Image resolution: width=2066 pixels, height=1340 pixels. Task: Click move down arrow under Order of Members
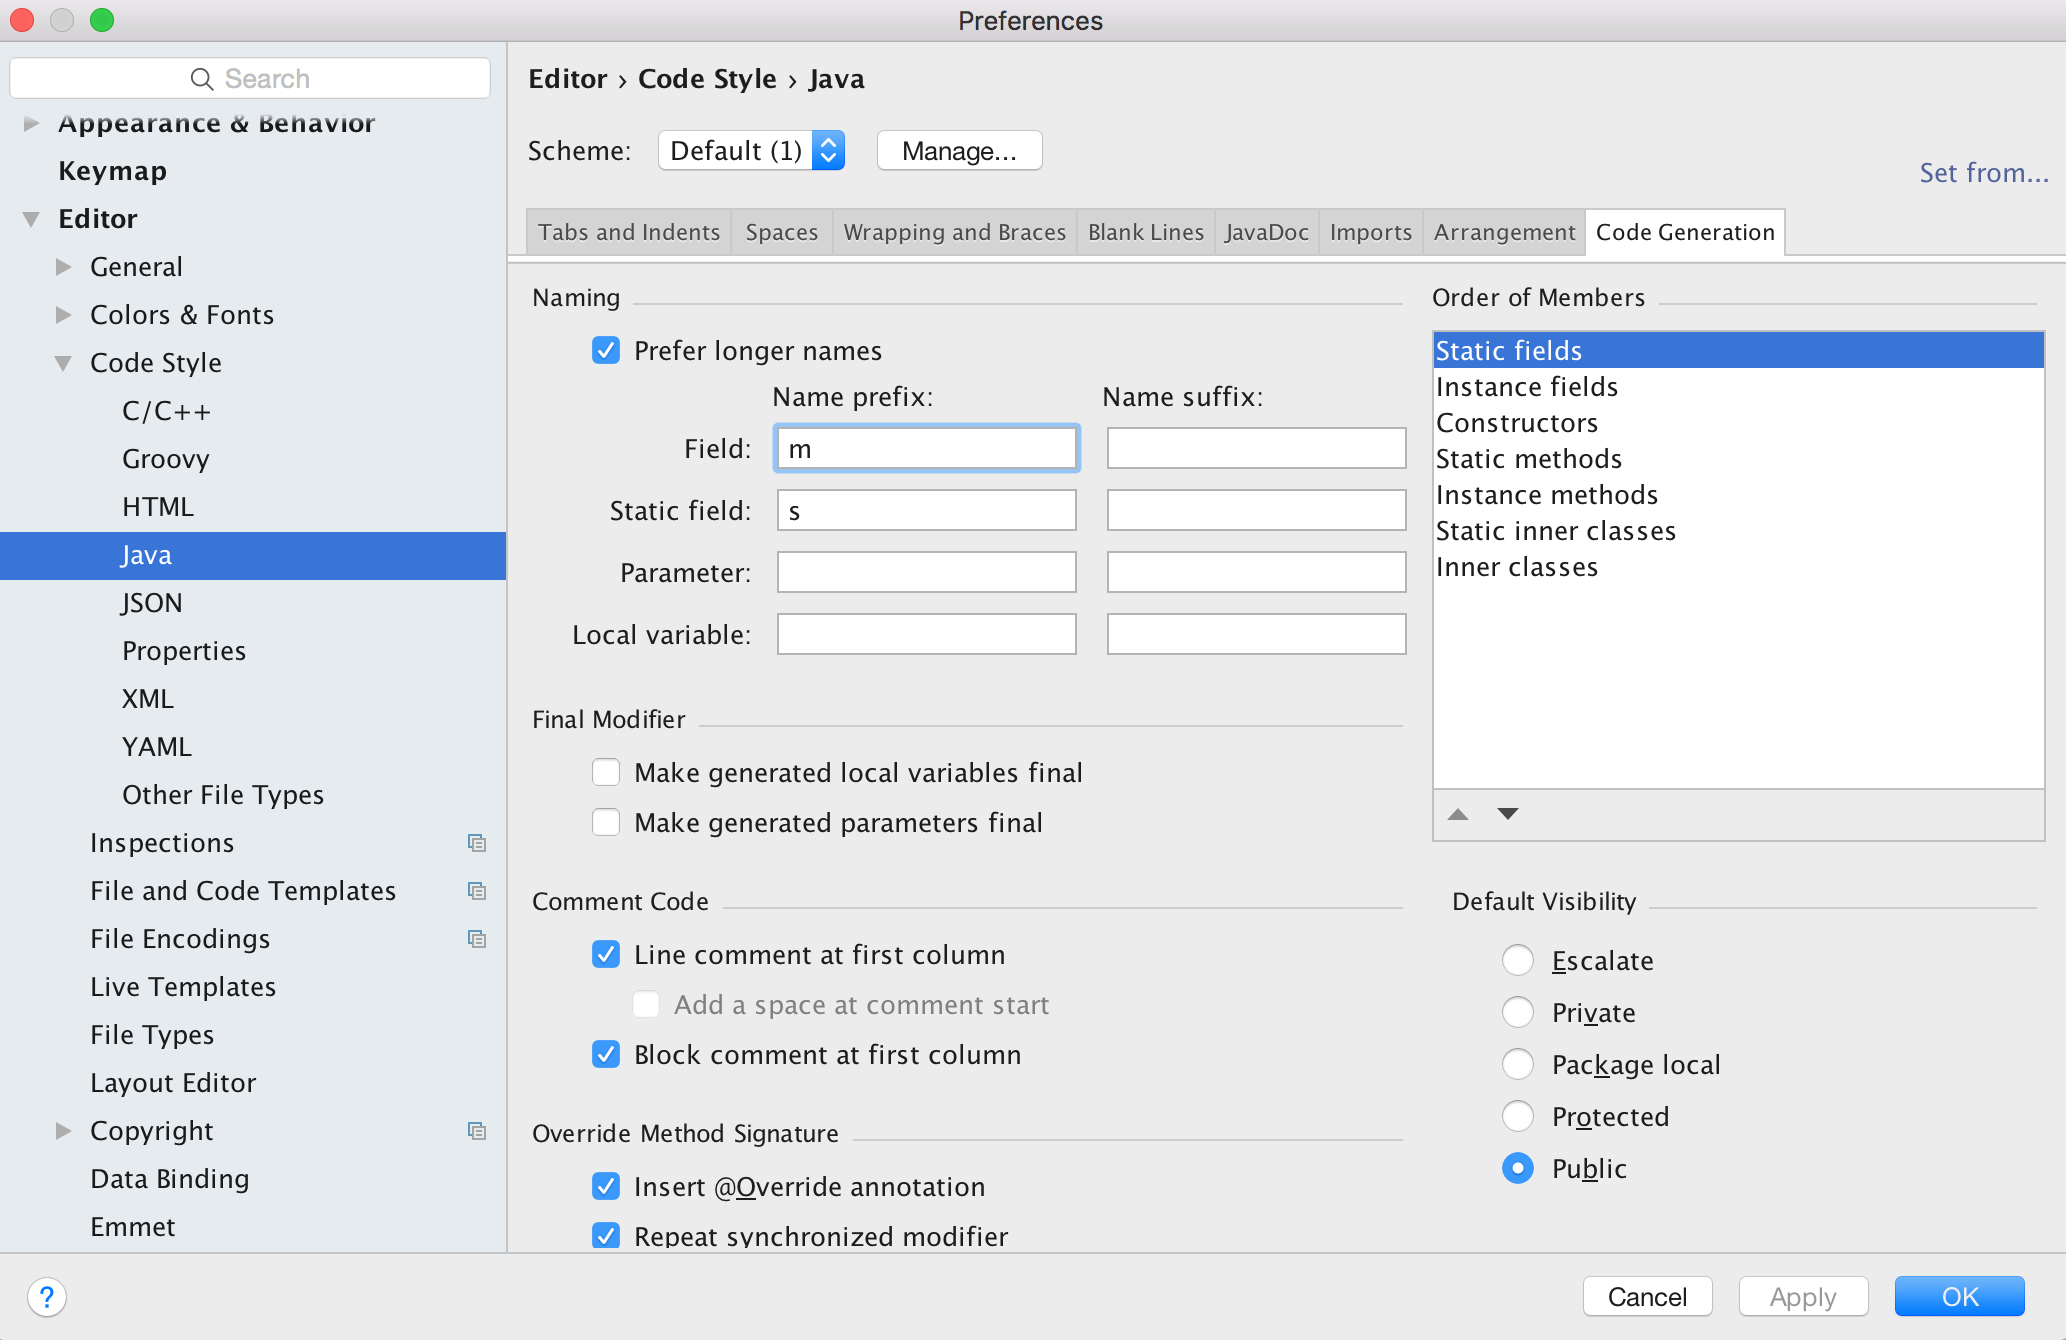click(1508, 814)
